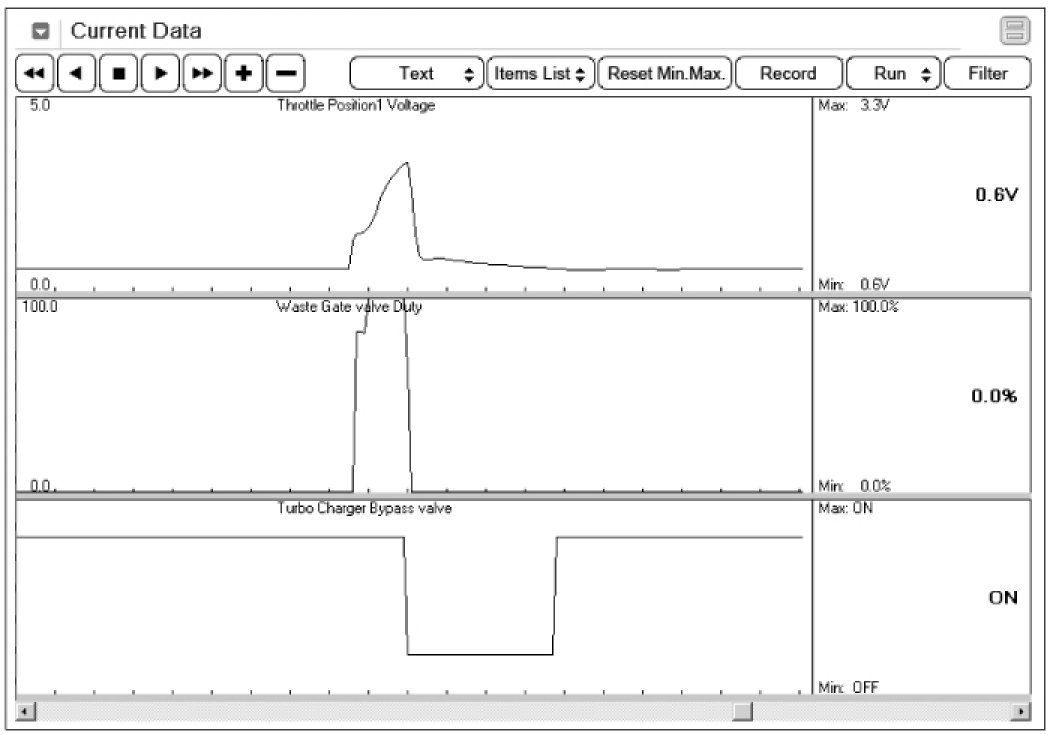Click the Record button
The width and height of the screenshot is (1050, 735).
tap(787, 74)
